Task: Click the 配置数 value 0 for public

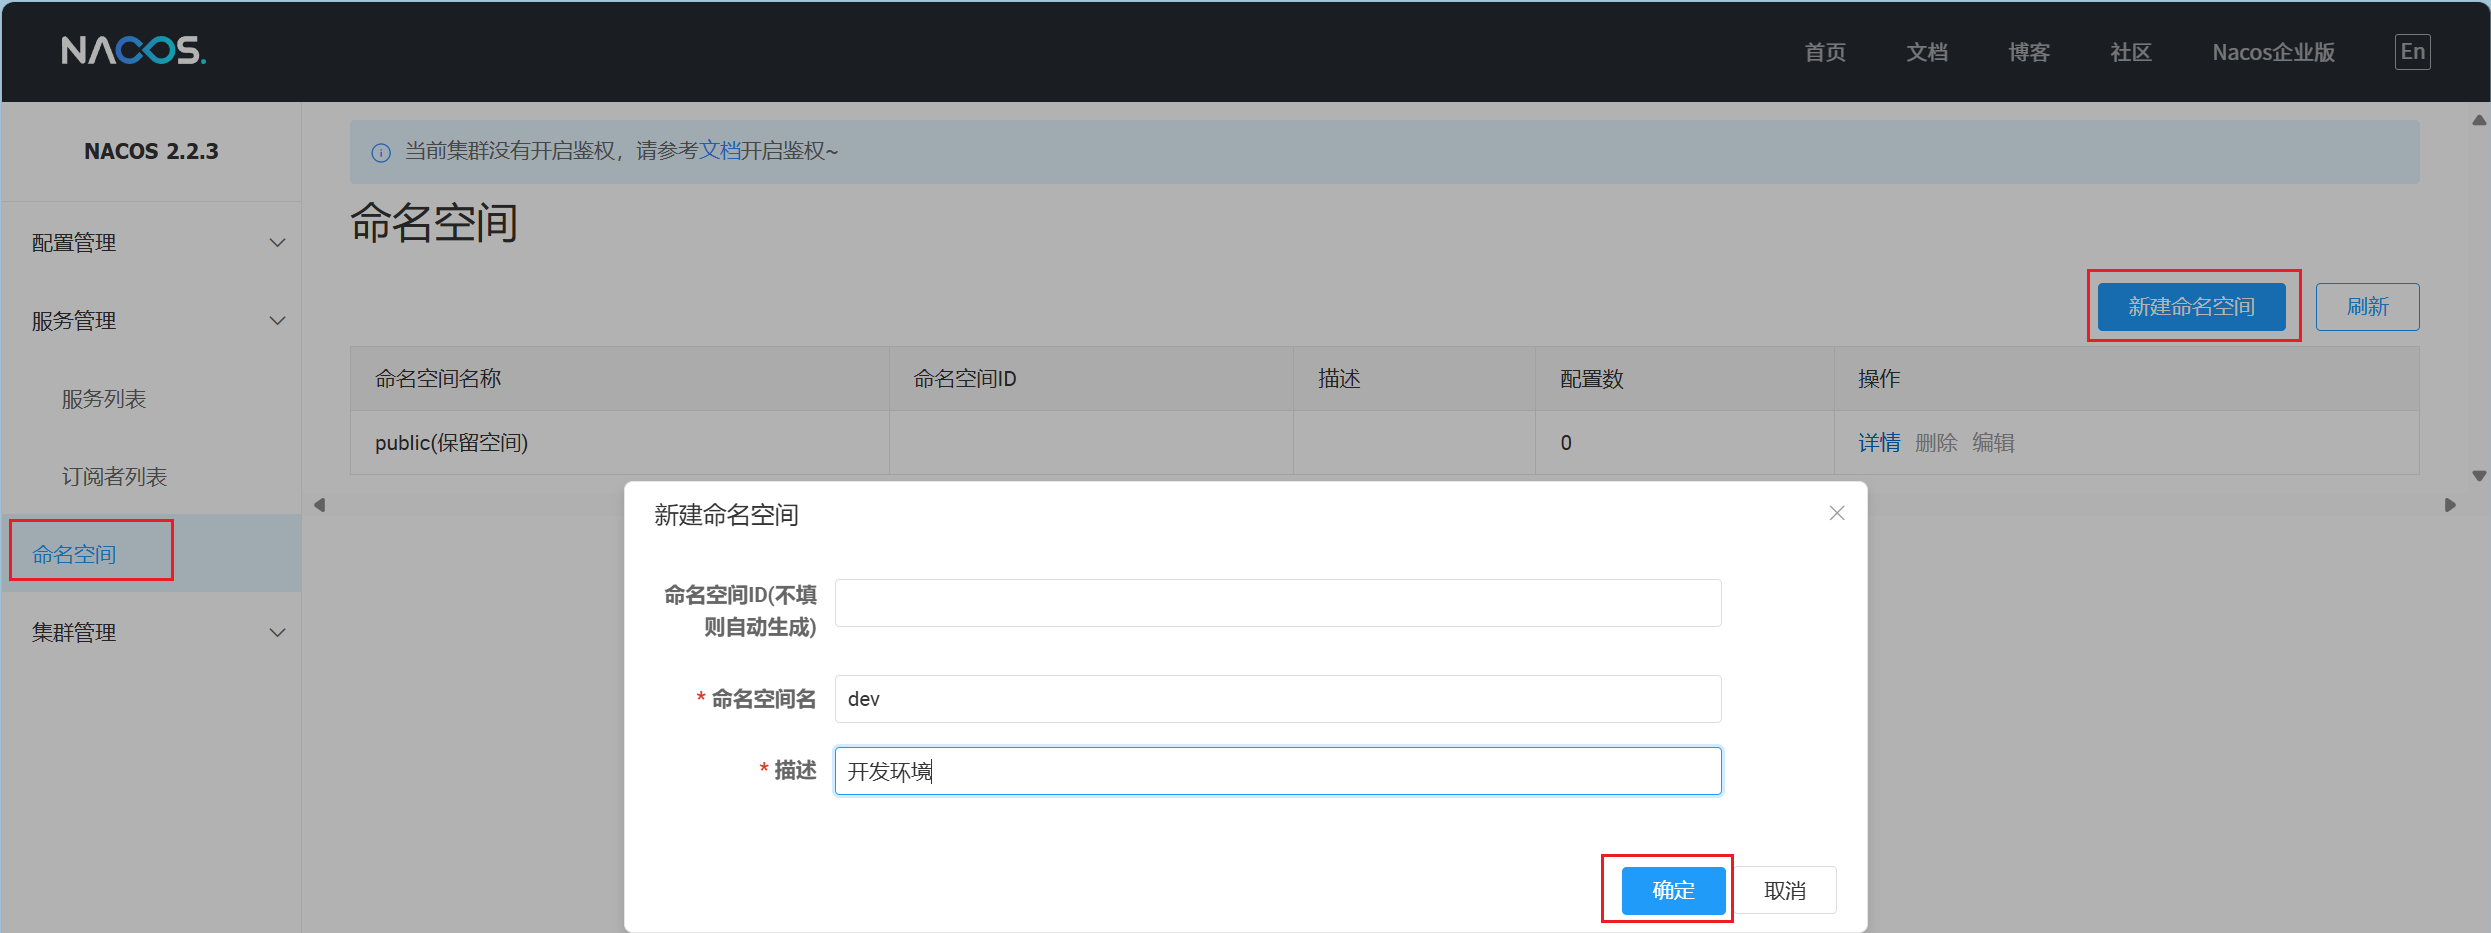Action: click(1566, 443)
